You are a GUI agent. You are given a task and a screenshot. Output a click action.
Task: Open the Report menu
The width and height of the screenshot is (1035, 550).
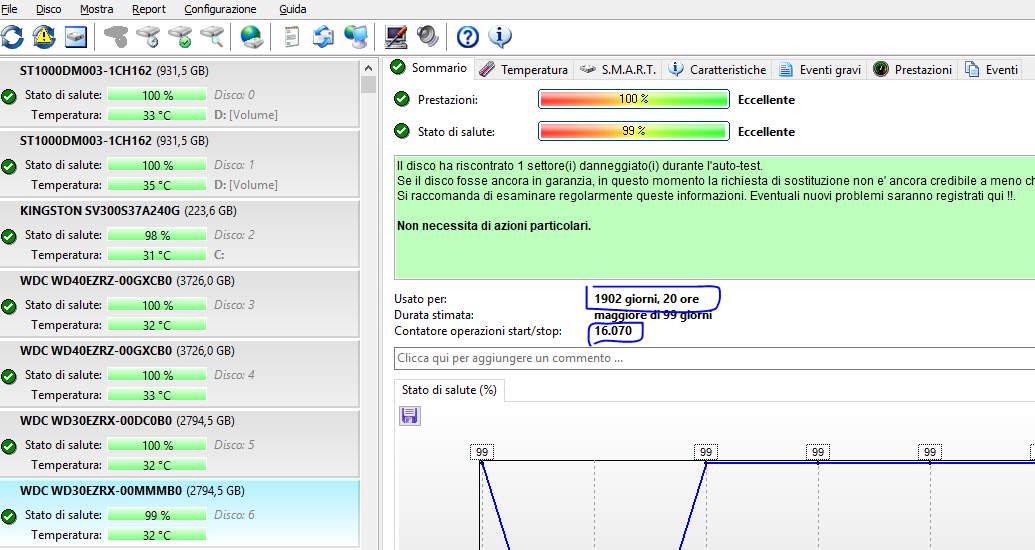click(x=149, y=9)
